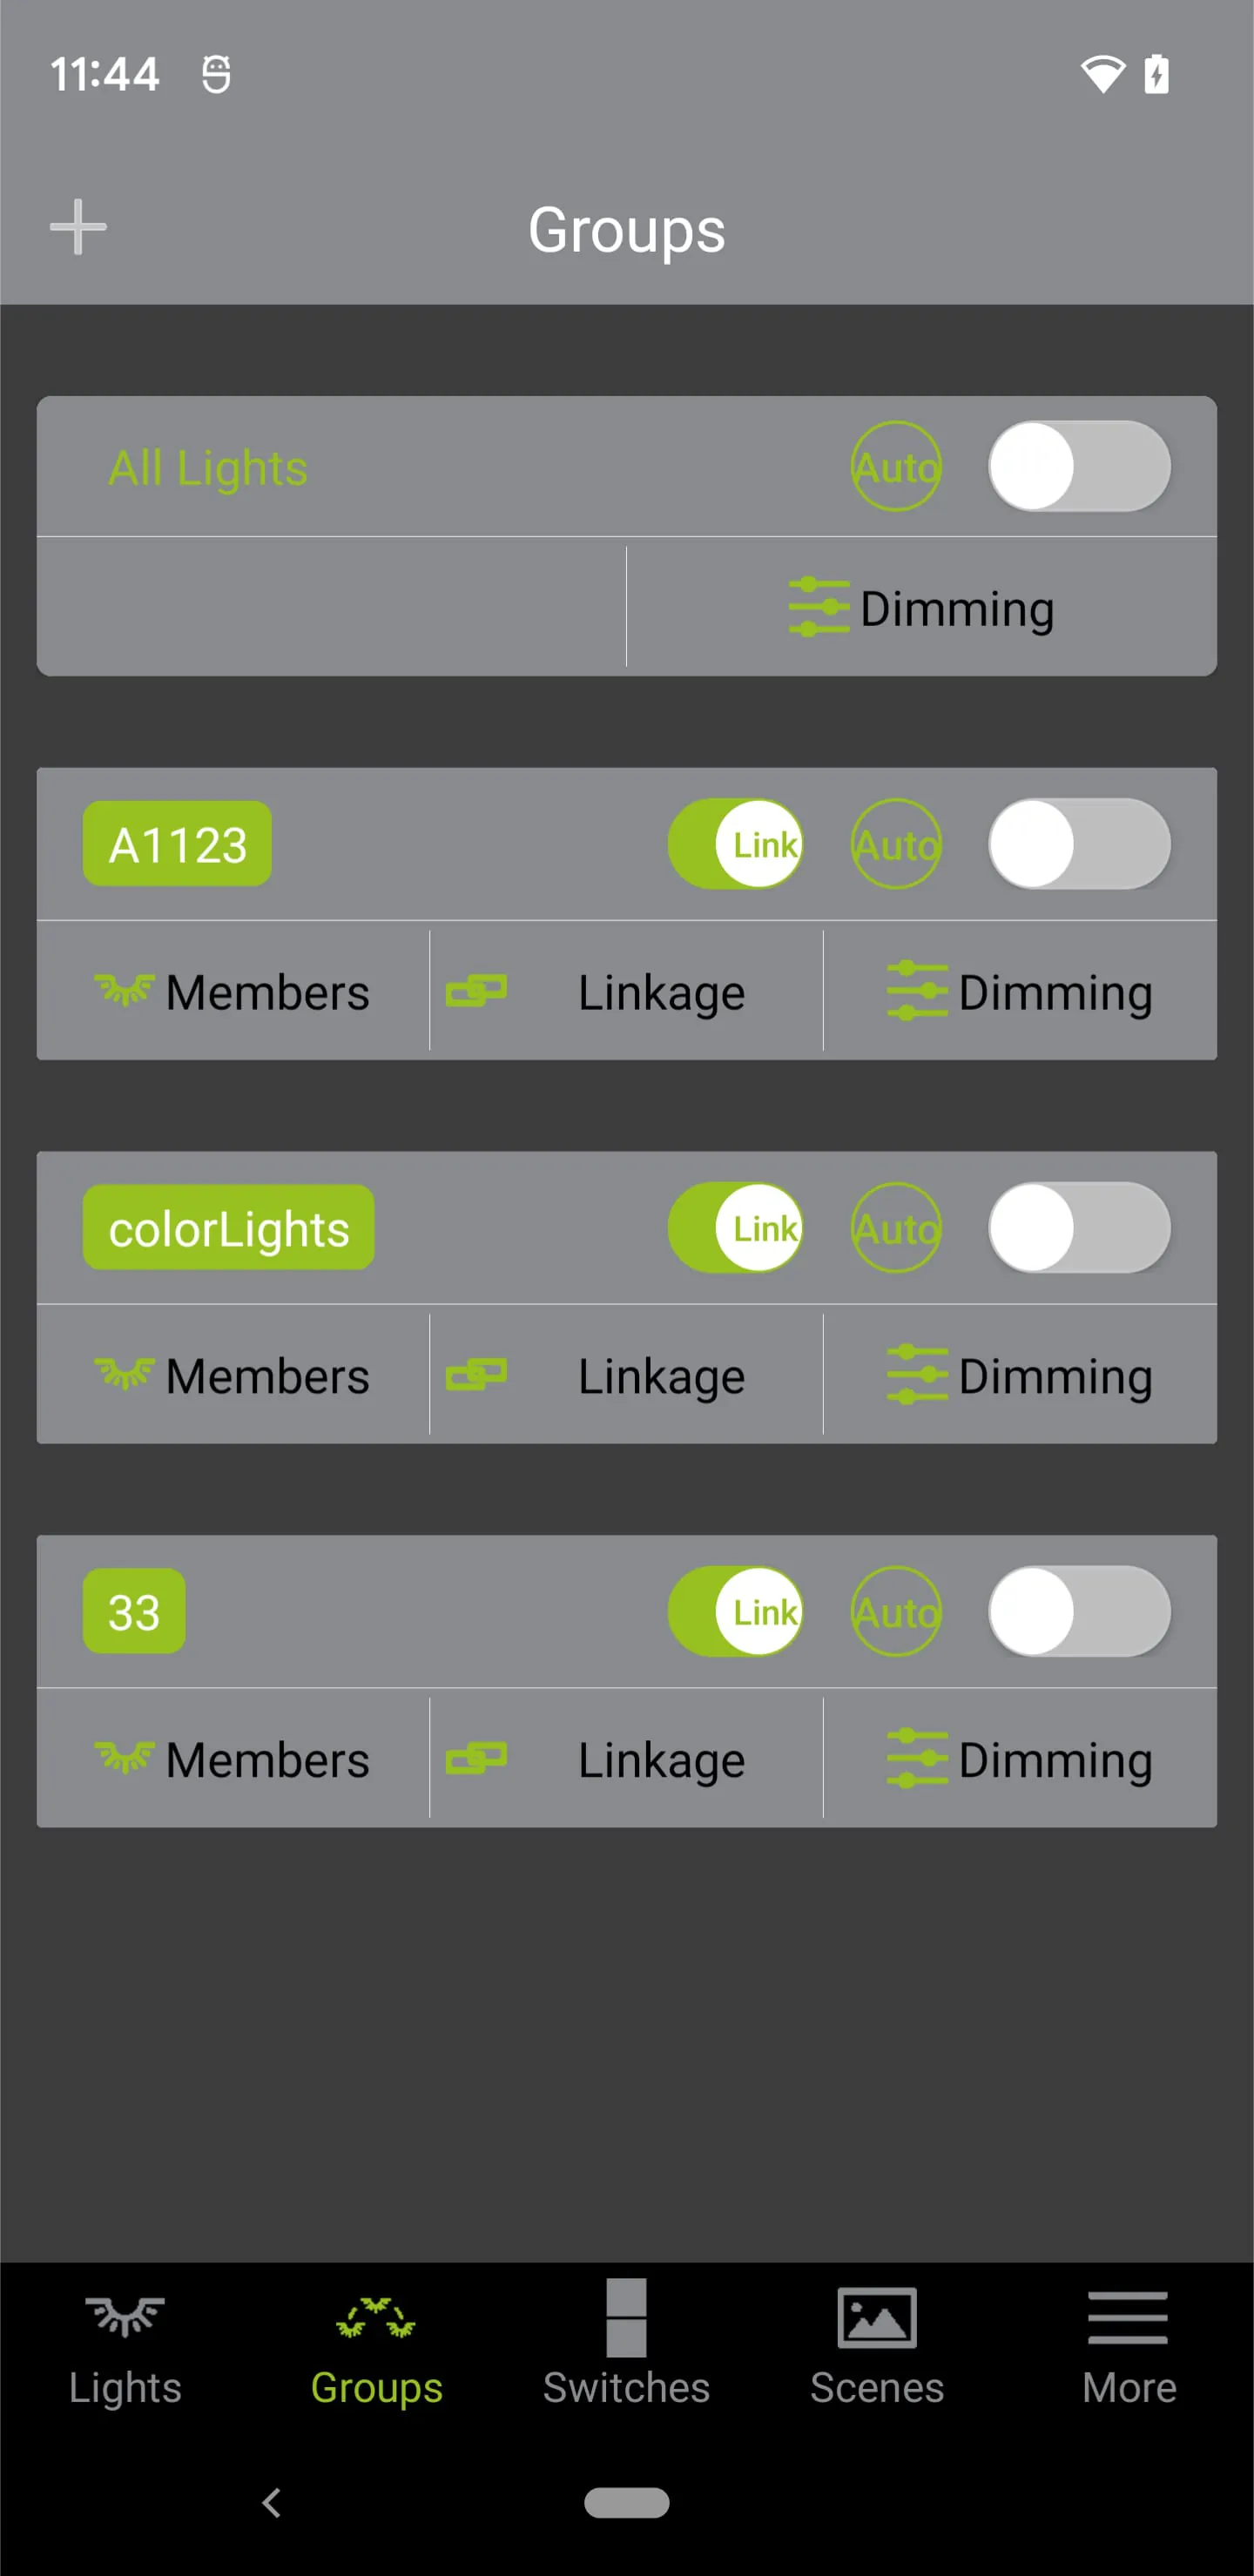
Task: Open Linkage for the colorLights group
Action: 626,1376
